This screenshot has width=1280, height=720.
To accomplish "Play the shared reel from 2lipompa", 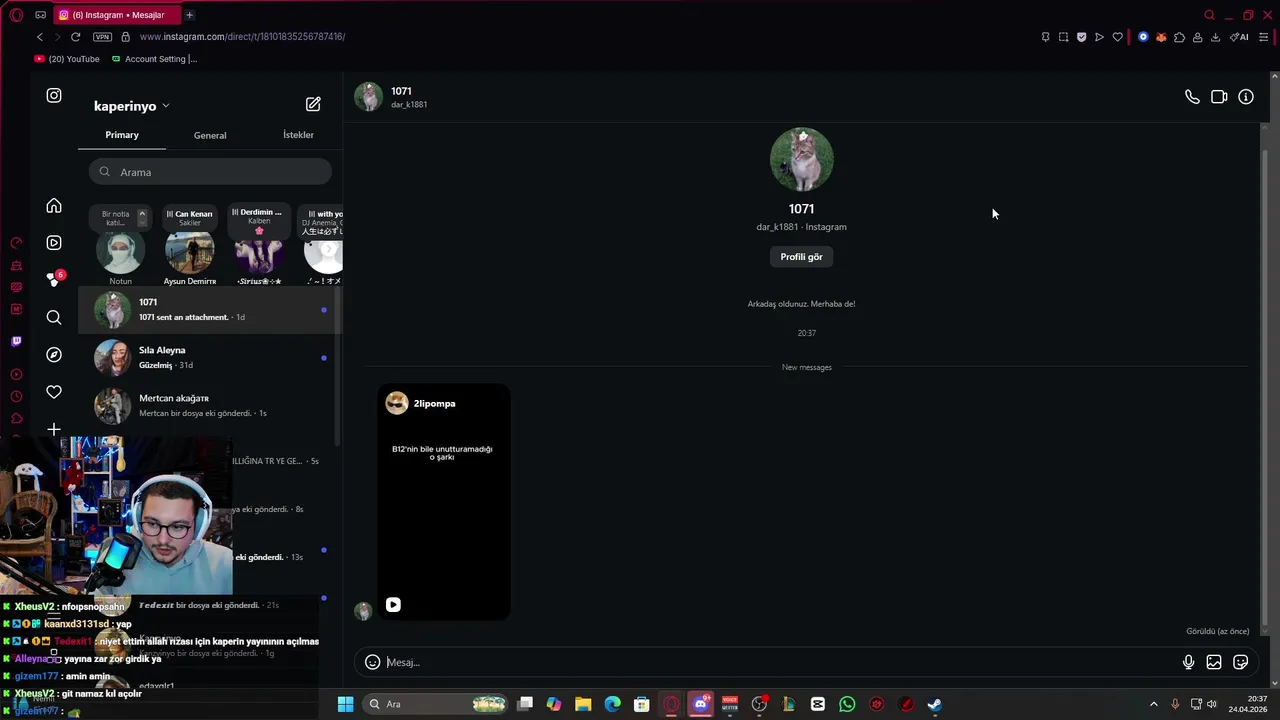I will (393, 605).
